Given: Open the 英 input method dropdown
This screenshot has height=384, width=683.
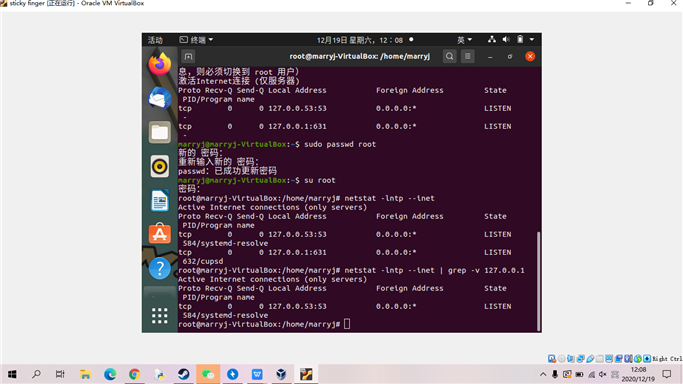Looking at the screenshot, I should point(464,40).
